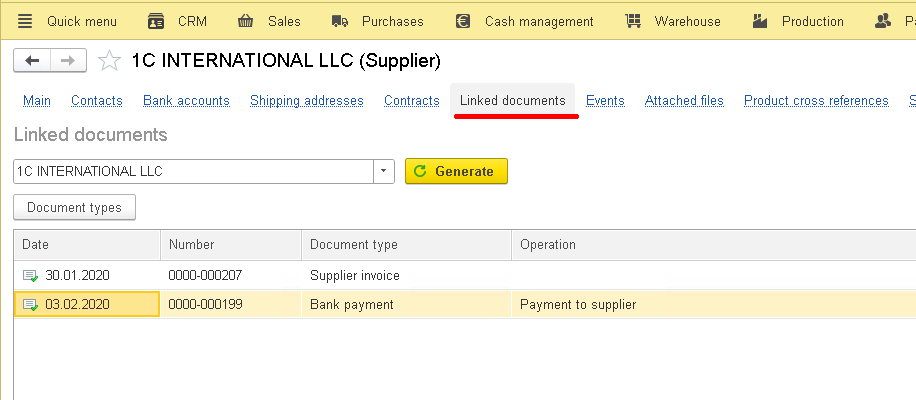Click the Warehouse cart icon
The image size is (916, 400).
[x=632, y=21]
